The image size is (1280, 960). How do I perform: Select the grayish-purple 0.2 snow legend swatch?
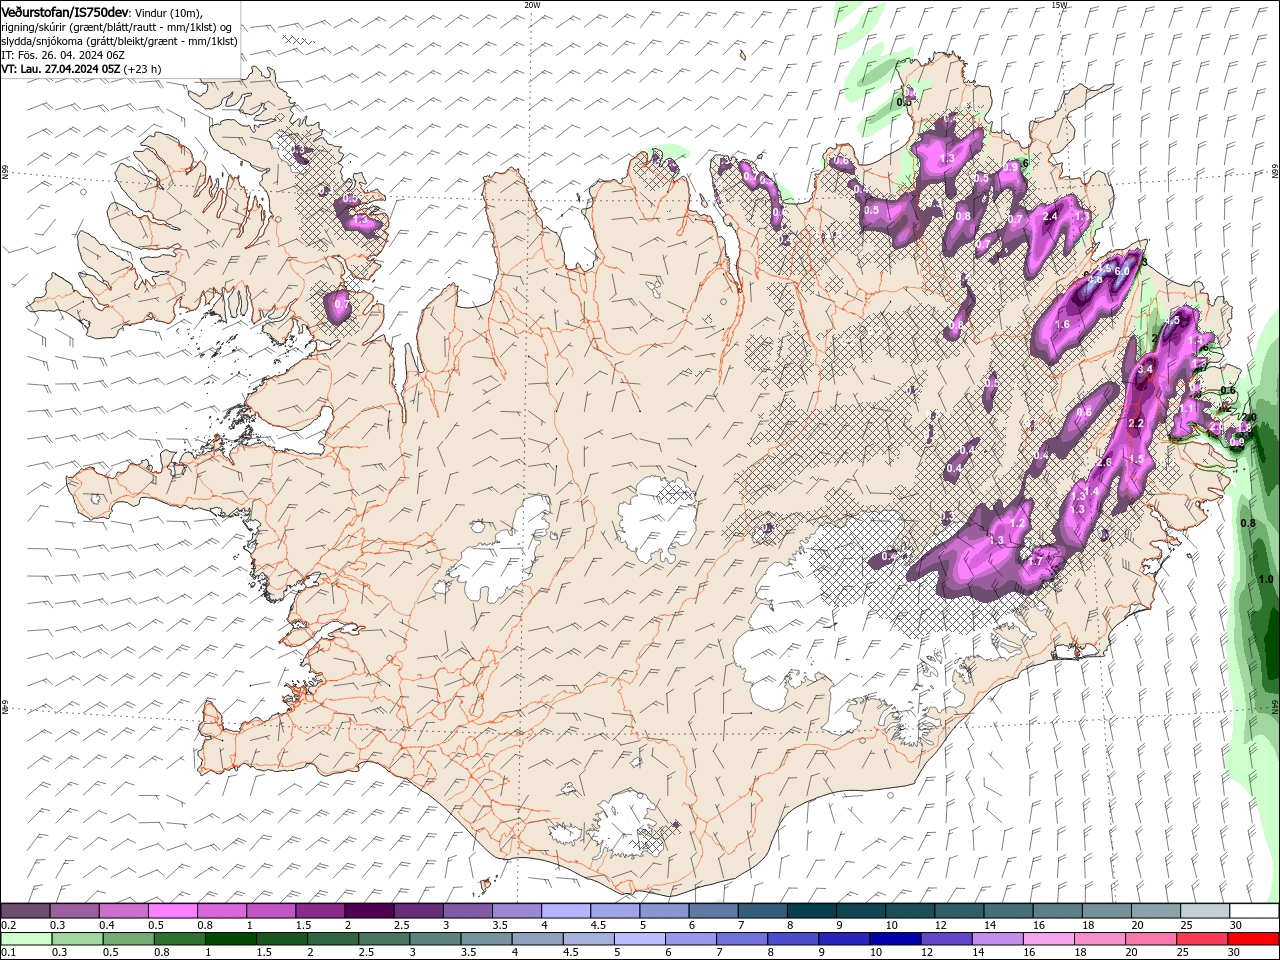(x=25, y=911)
